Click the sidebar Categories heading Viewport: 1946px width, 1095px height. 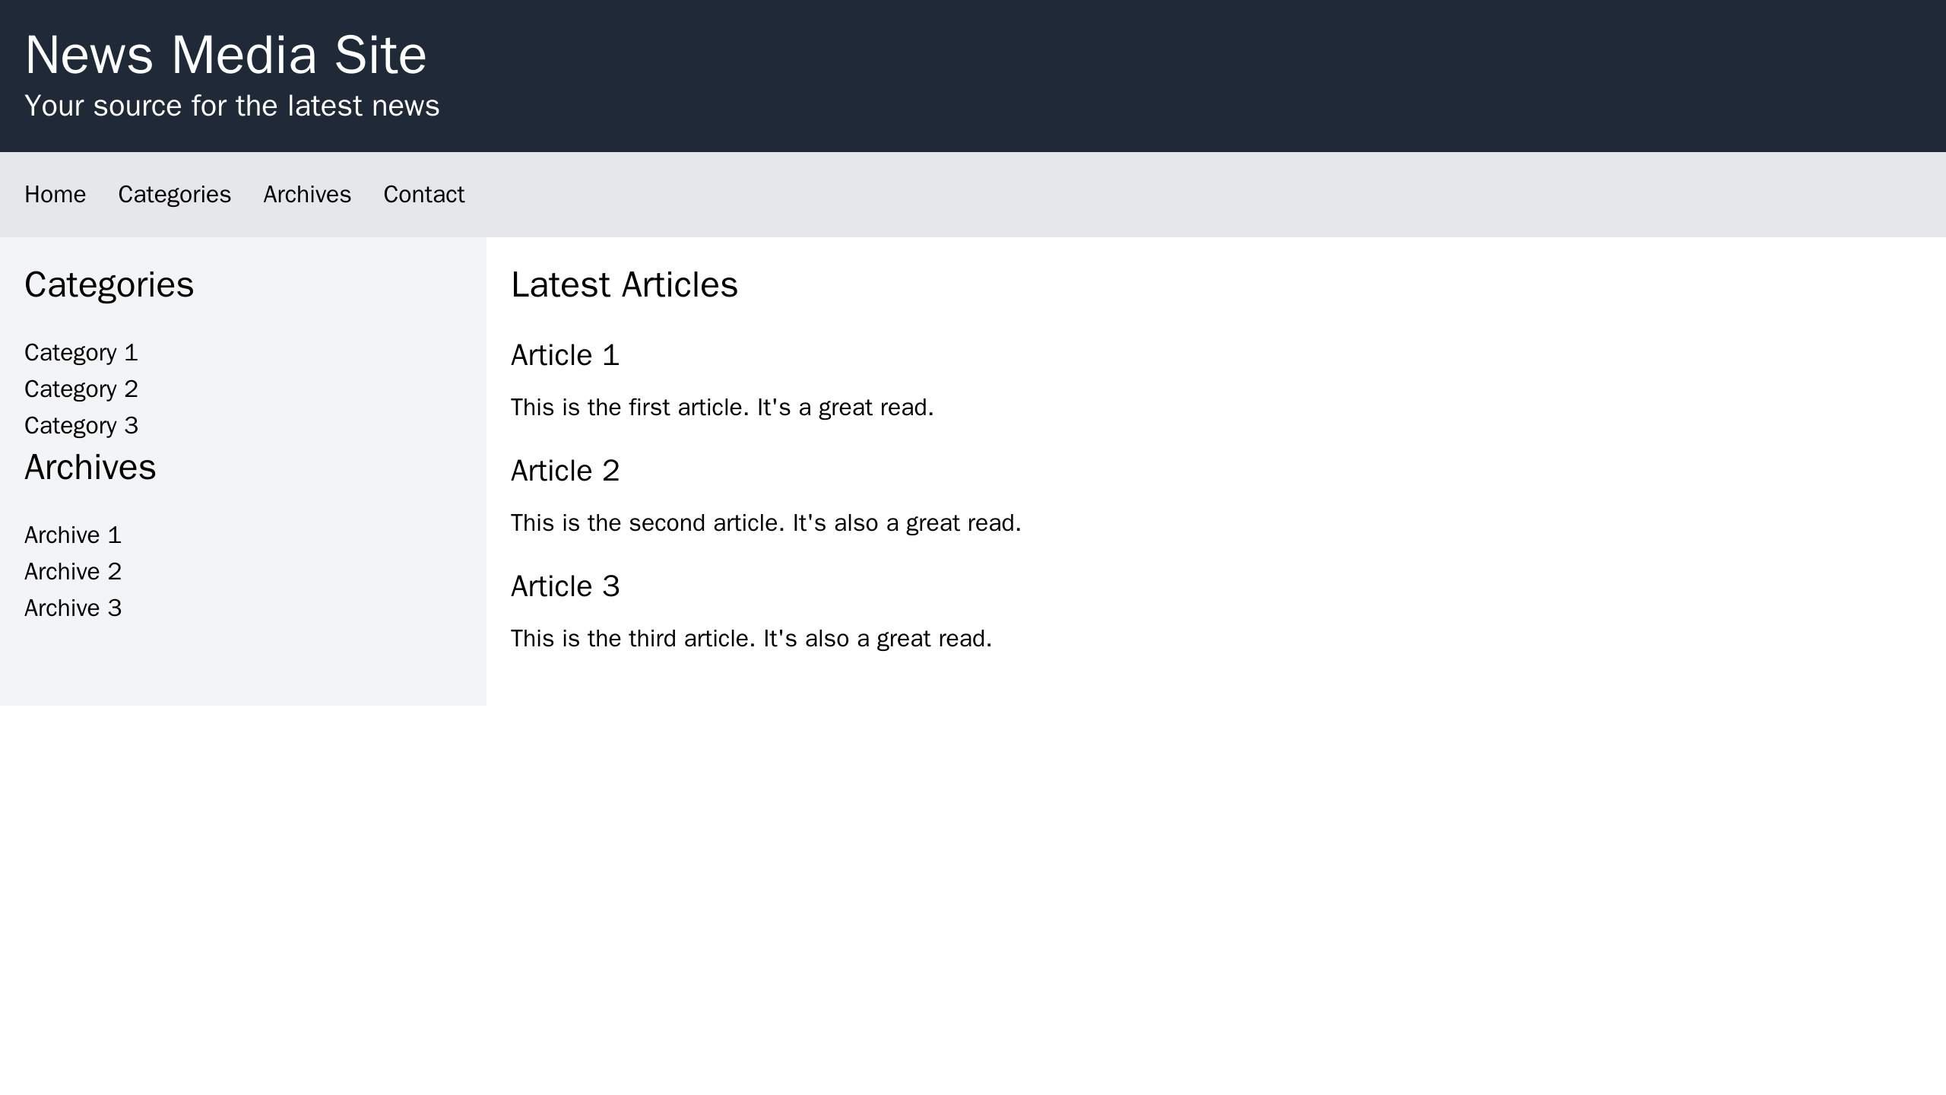[109, 285]
